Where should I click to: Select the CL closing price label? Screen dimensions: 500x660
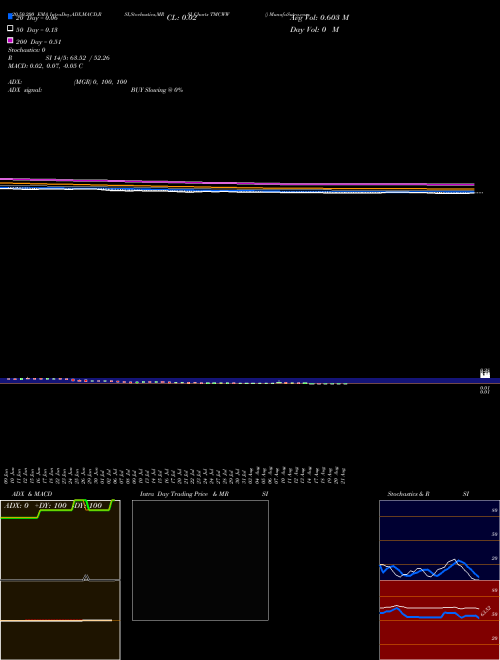pyautogui.click(x=181, y=18)
